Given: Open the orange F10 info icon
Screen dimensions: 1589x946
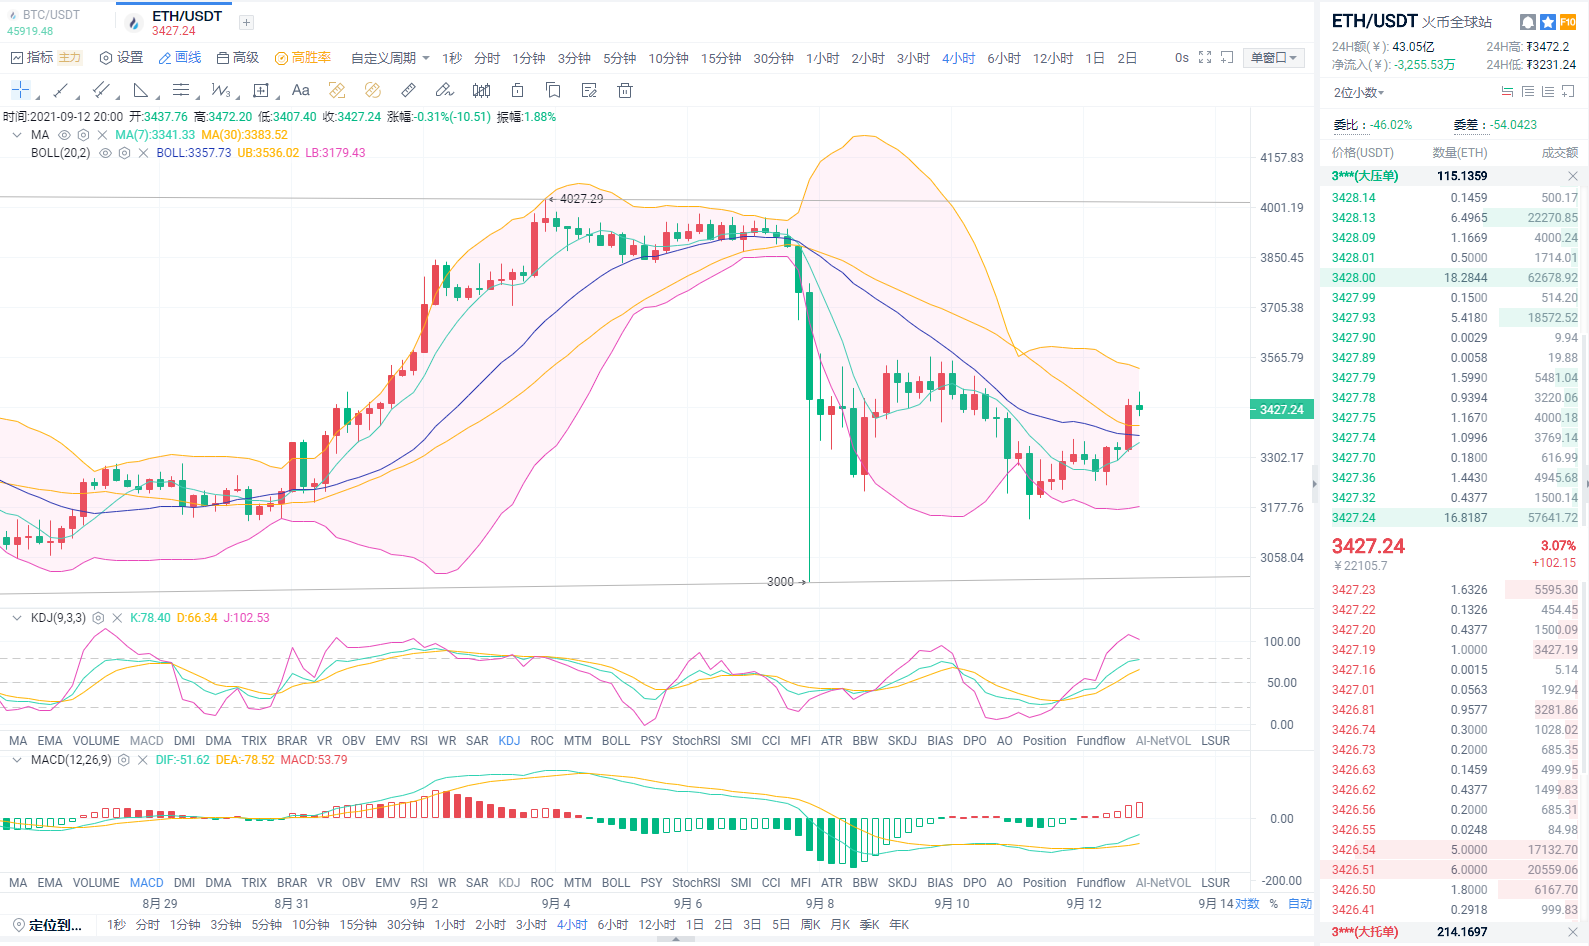Looking at the screenshot, I should pos(1567,22).
